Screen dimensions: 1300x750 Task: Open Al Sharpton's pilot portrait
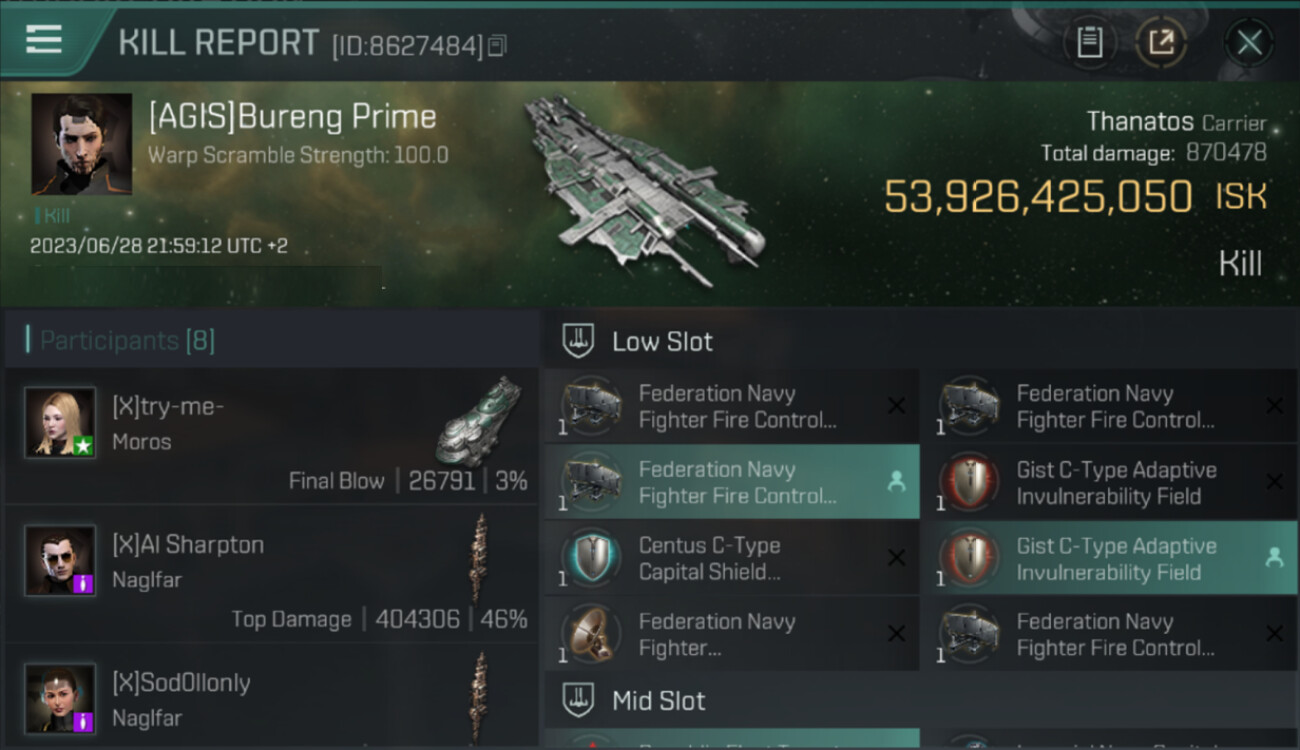click(60, 560)
